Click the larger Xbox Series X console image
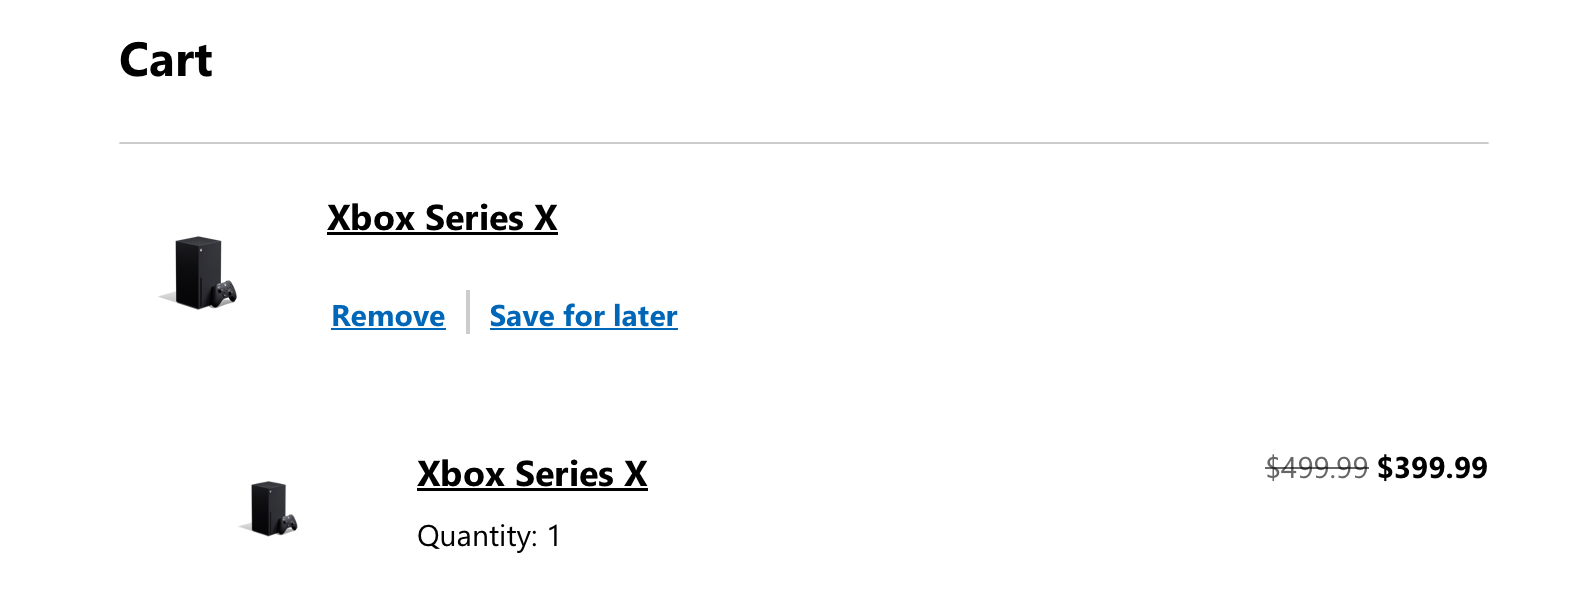The image size is (1581, 604). [199, 273]
